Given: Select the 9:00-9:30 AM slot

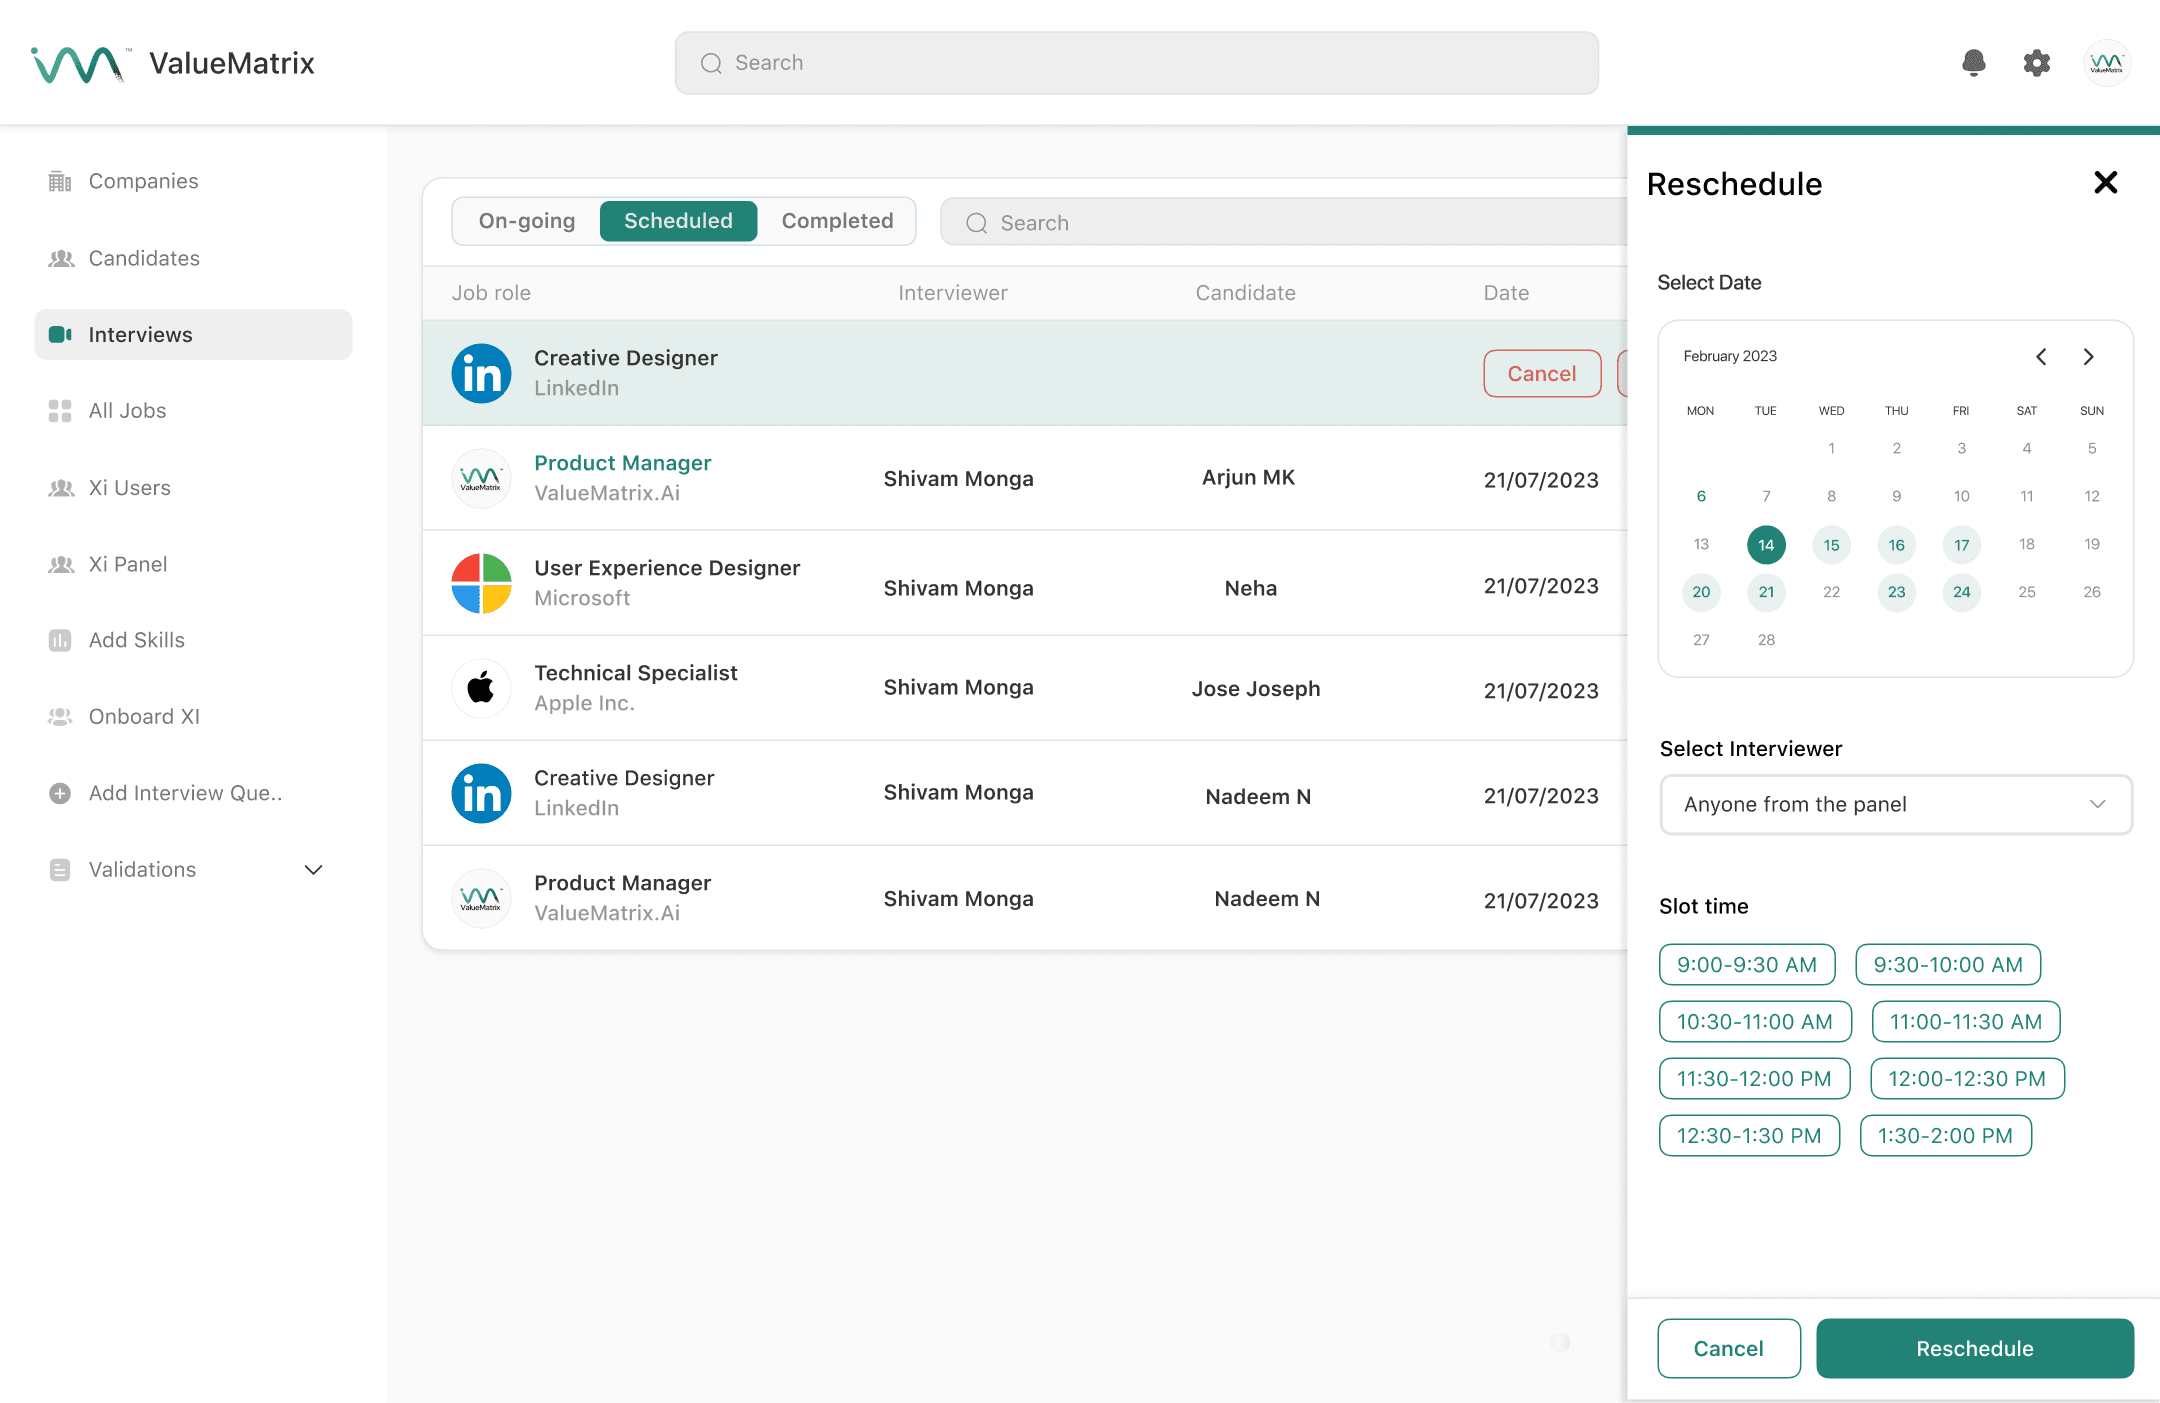Looking at the screenshot, I should [x=1746, y=965].
